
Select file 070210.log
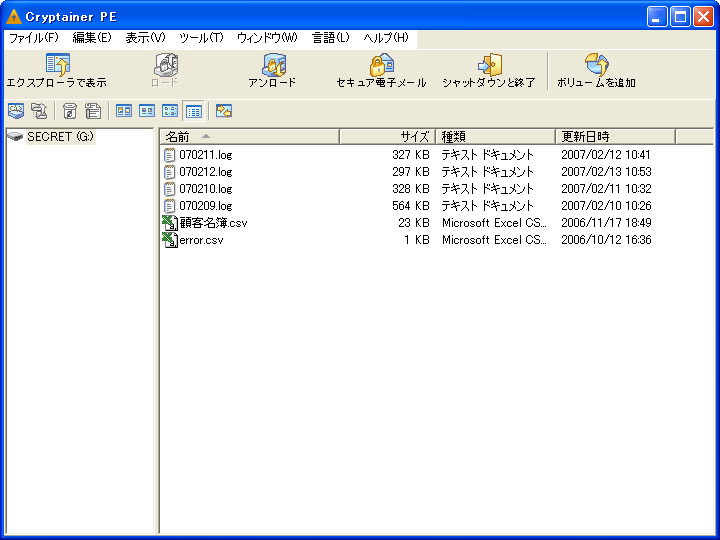pos(206,189)
